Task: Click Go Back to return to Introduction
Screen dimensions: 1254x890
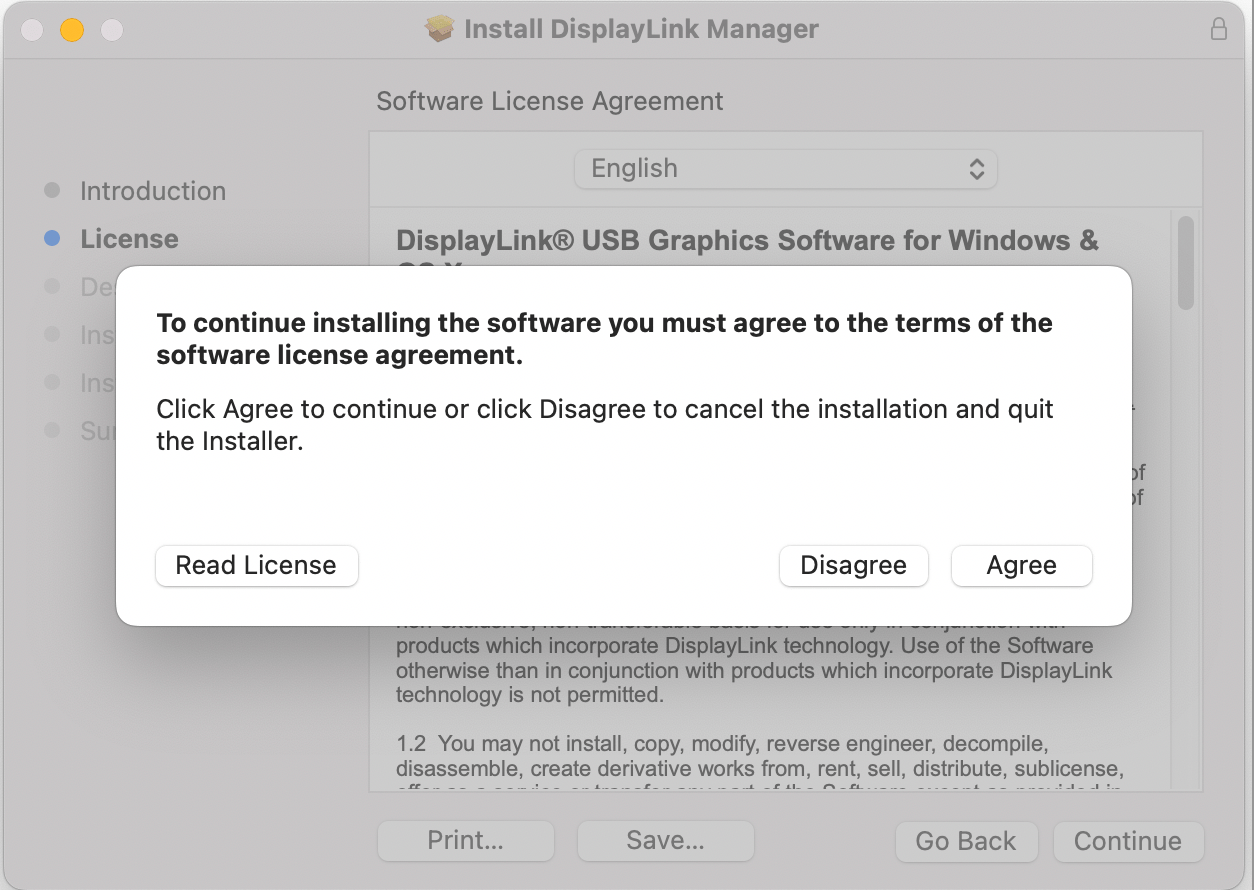Action: [966, 841]
